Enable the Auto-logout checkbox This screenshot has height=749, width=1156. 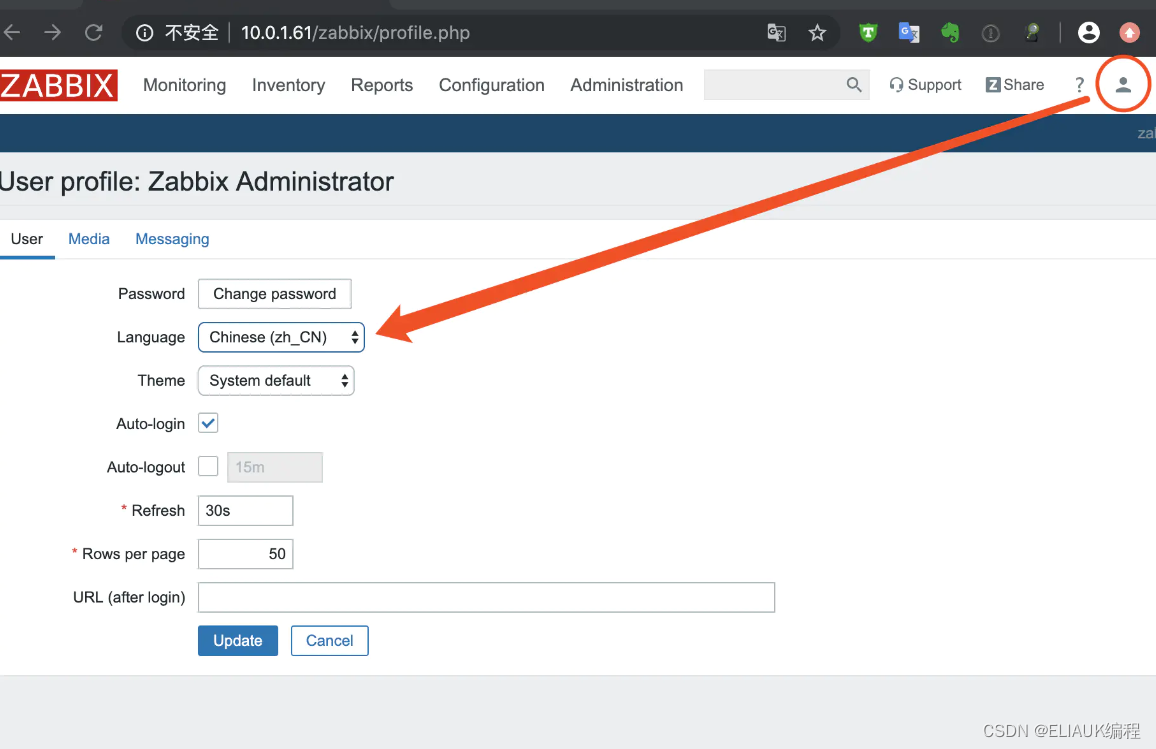[x=208, y=466]
